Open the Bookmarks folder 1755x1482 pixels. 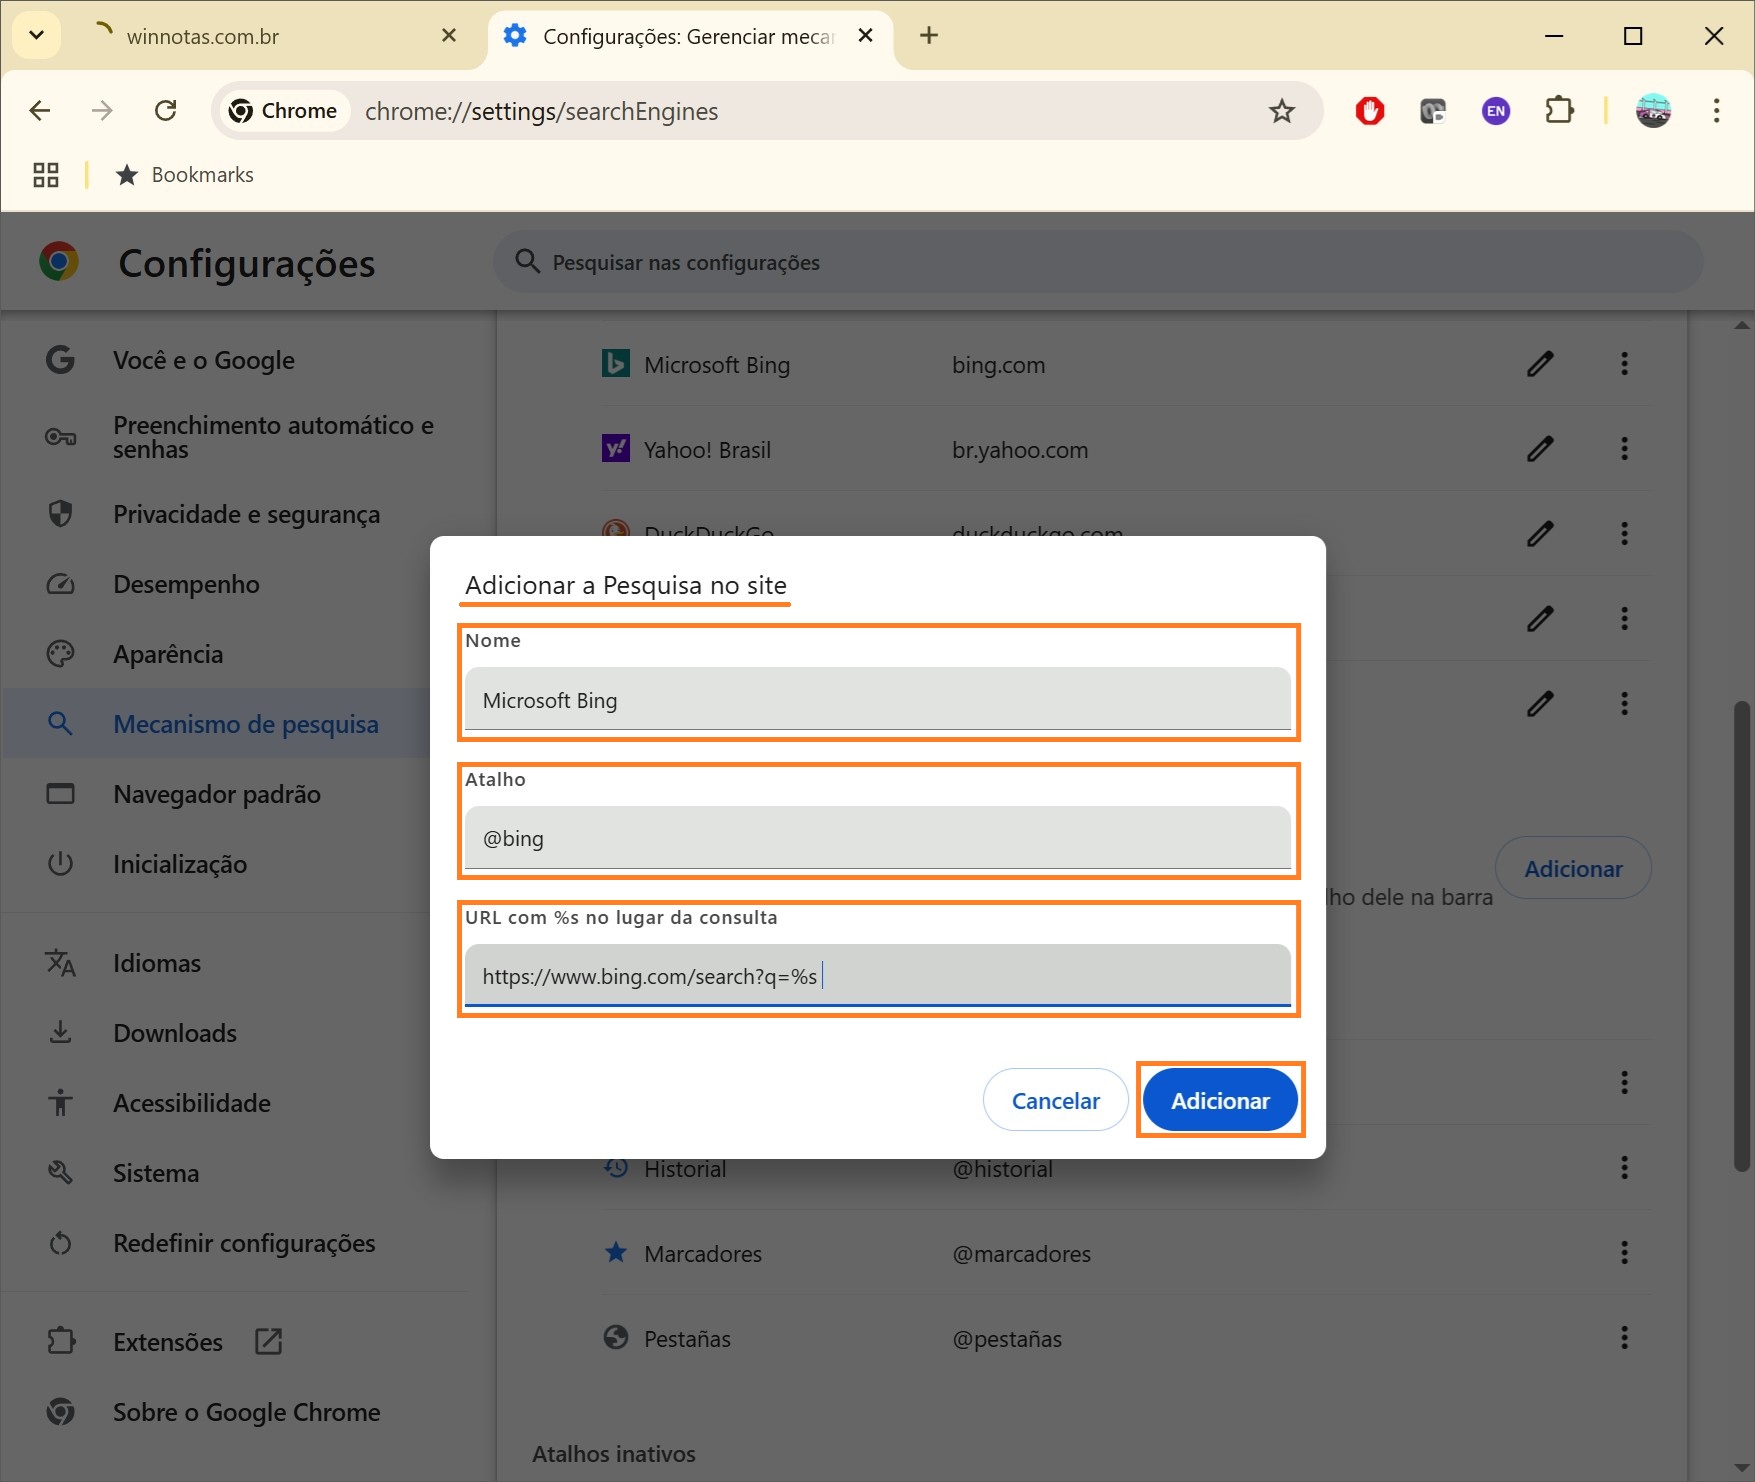pos(185,175)
